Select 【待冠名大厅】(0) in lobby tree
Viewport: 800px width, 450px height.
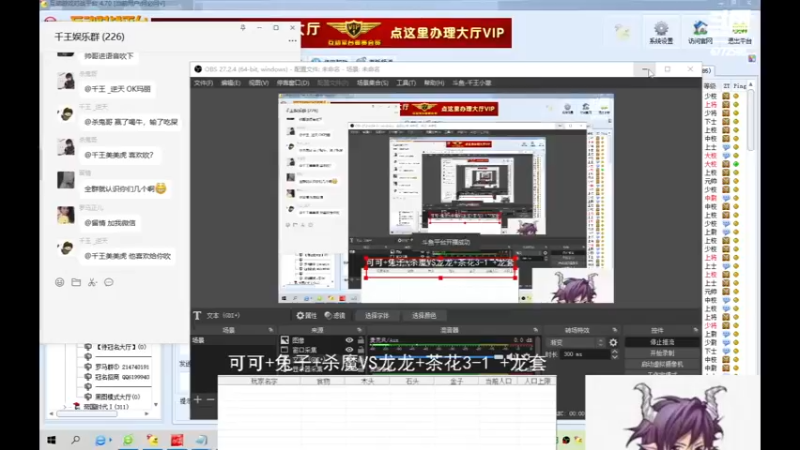point(120,347)
